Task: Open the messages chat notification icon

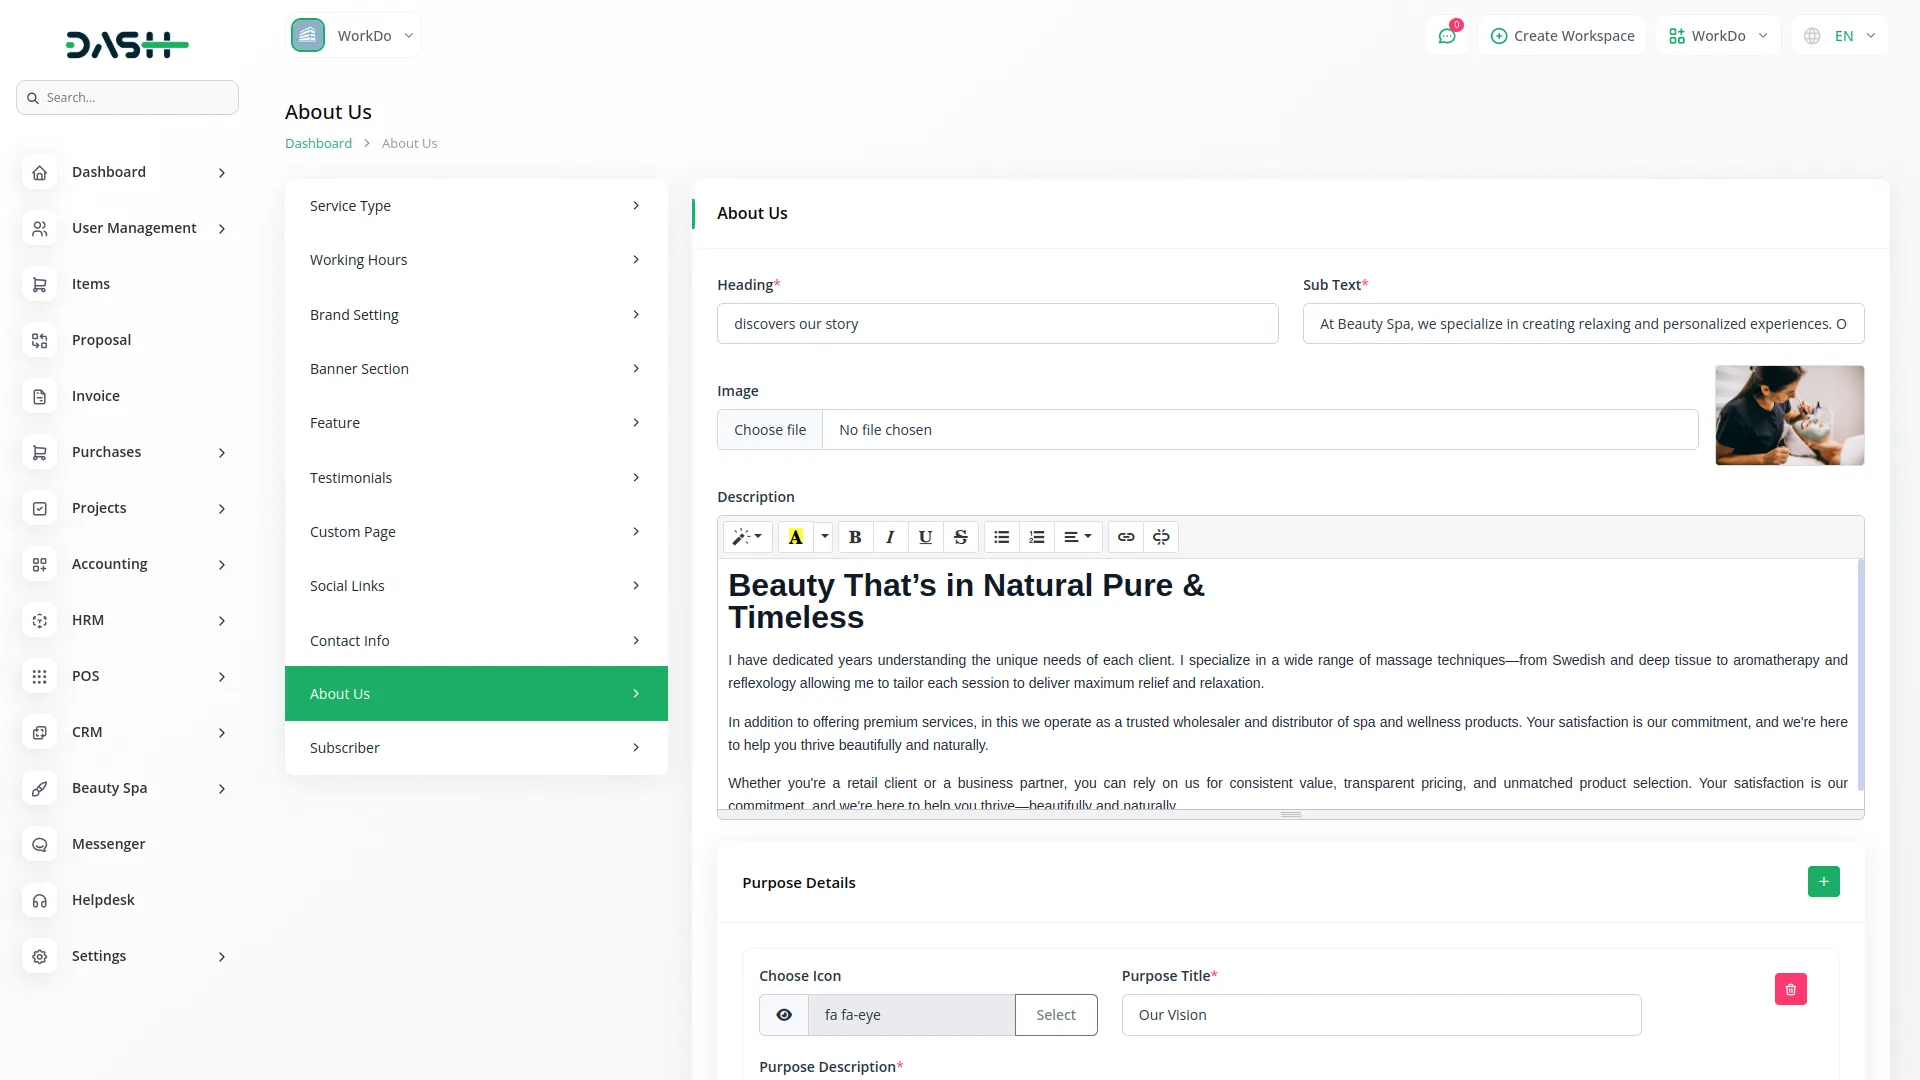Action: point(1447,36)
